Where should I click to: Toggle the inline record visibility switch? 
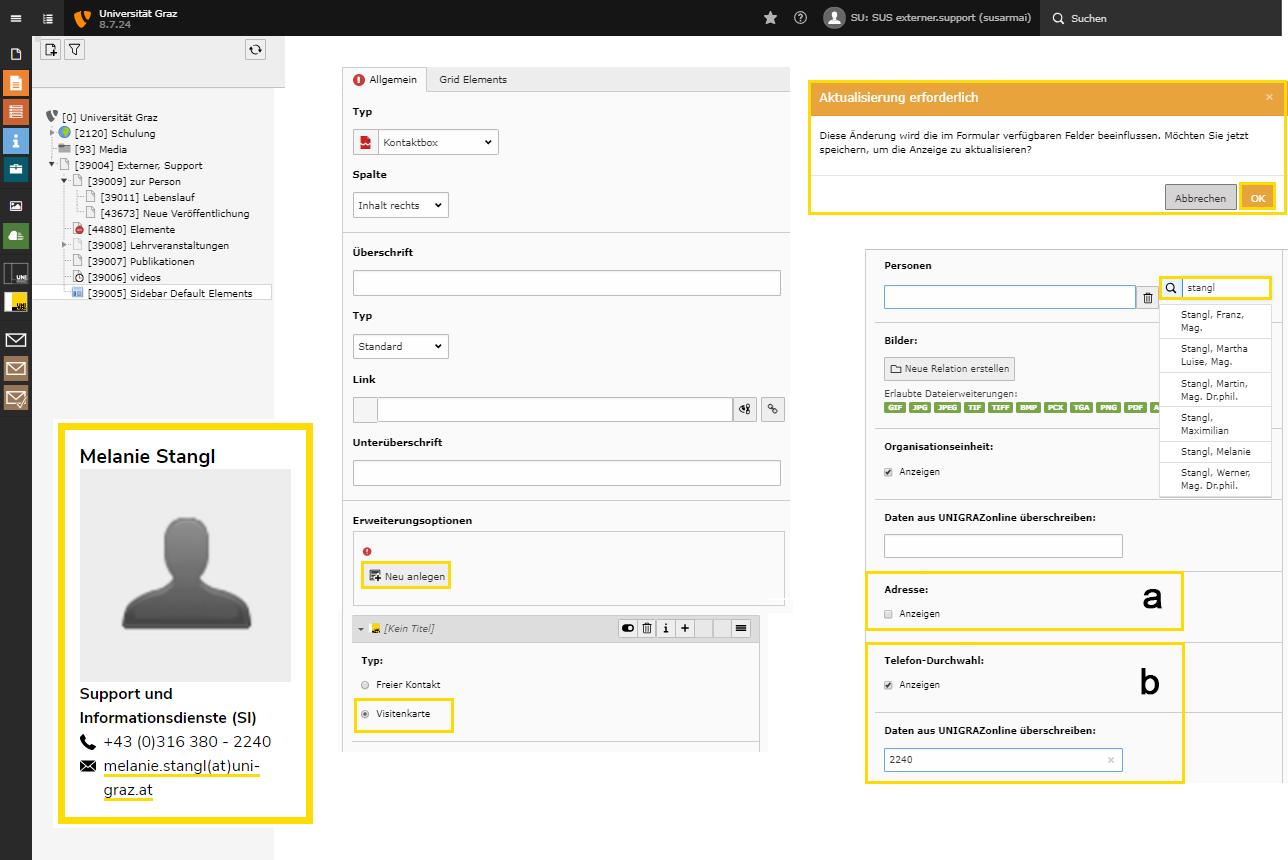(628, 628)
